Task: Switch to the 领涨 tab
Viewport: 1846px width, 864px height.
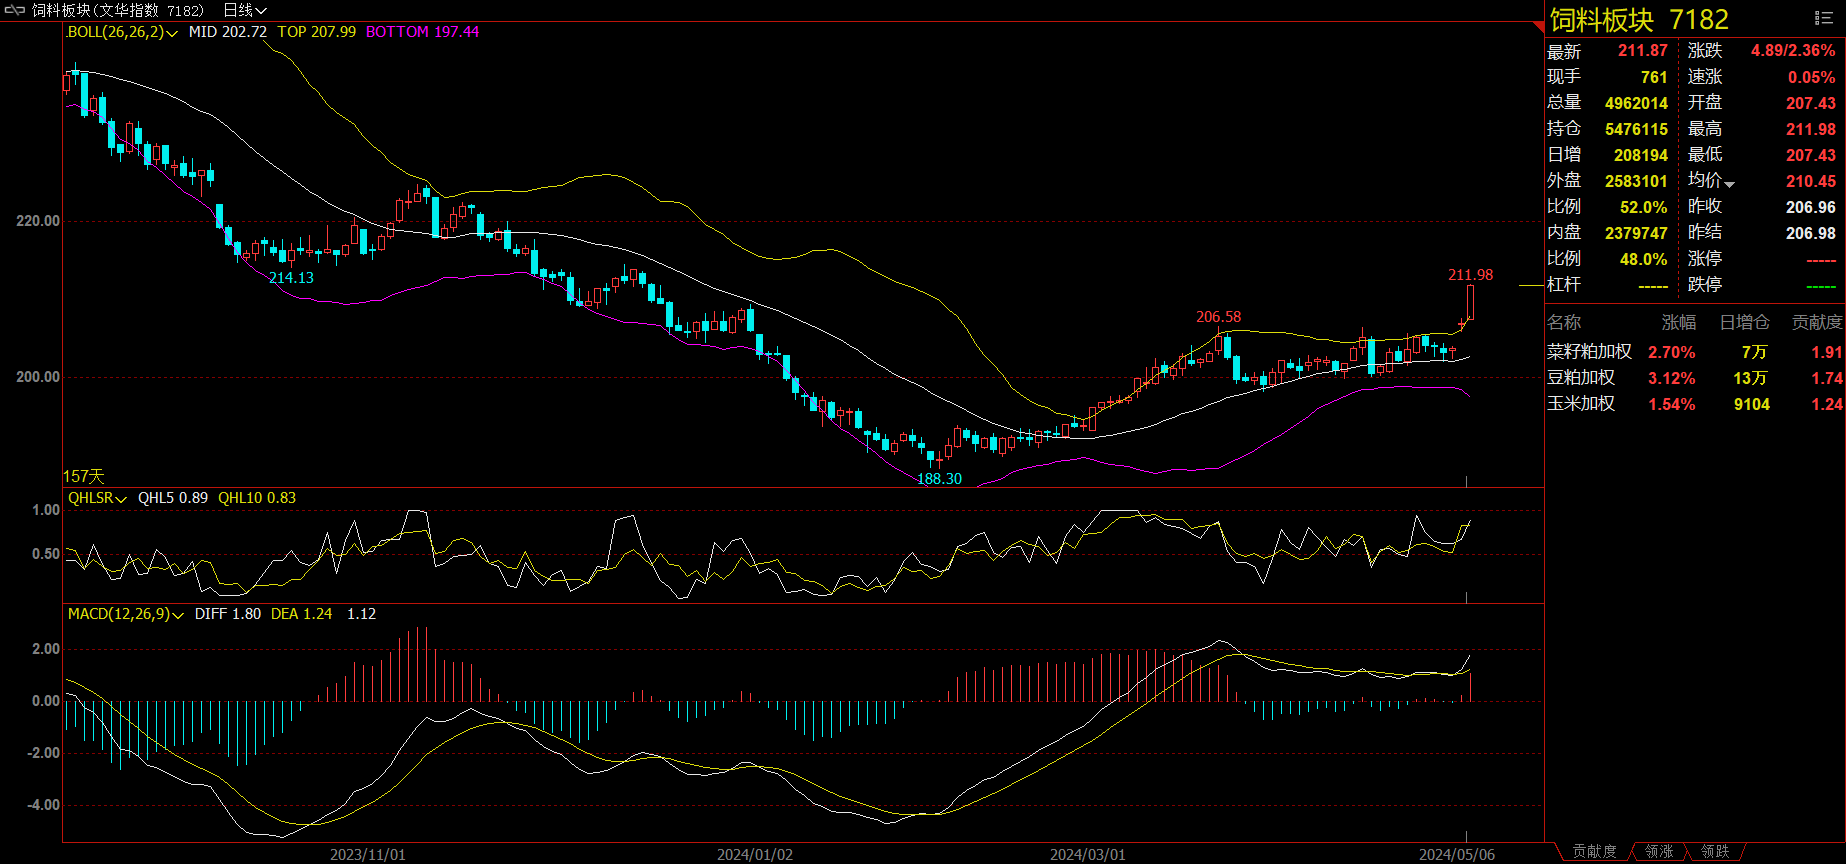Action: point(1659,851)
